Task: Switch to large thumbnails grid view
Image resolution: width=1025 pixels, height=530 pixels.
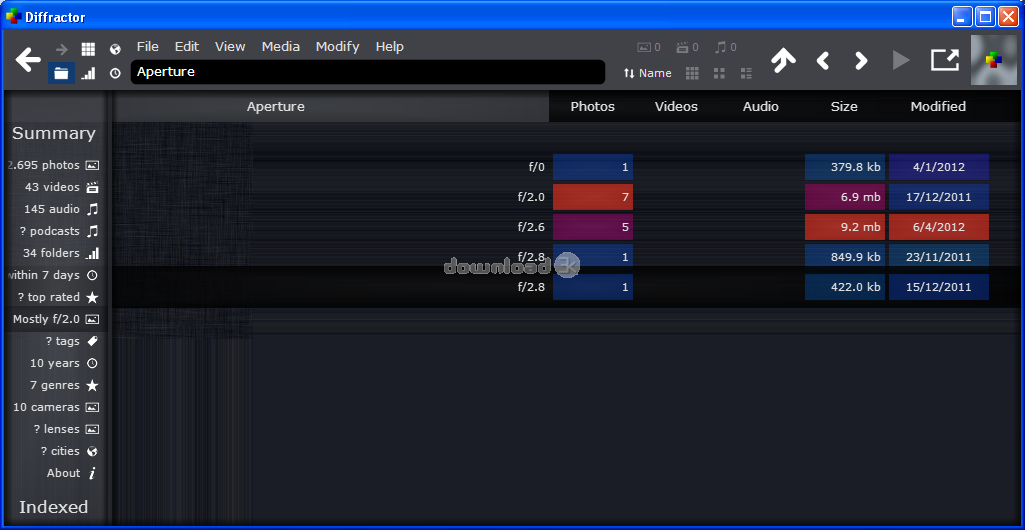Action: pyautogui.click(x=719, y=73)
